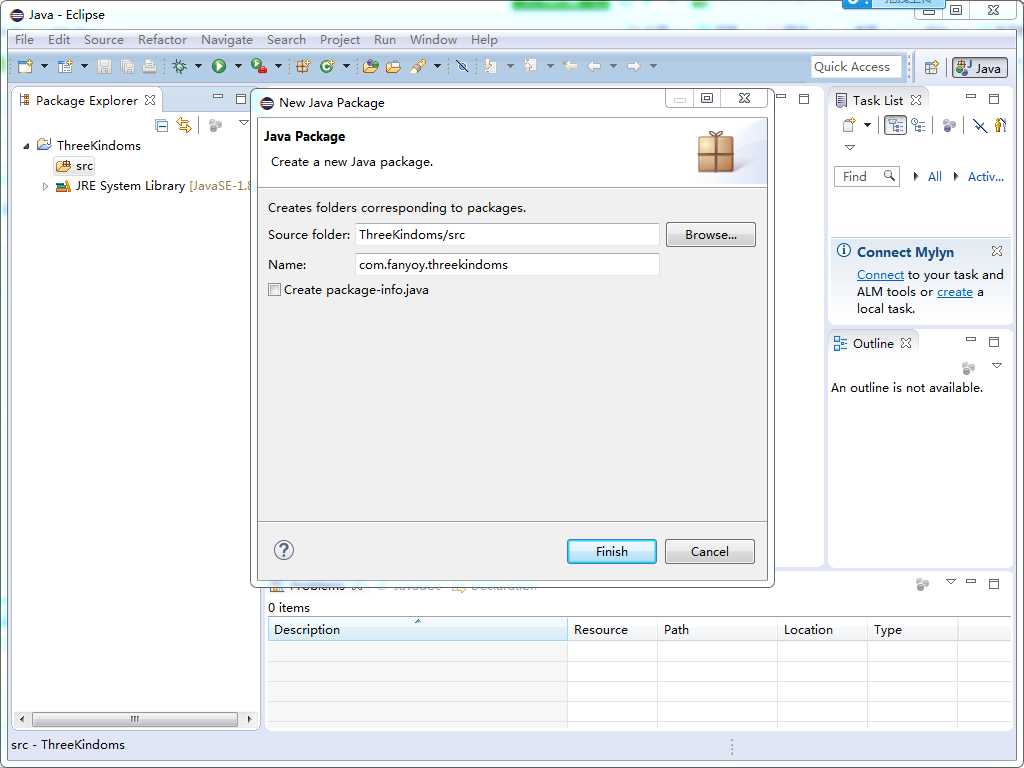This screenshot has width=1024, height=768.
Task: Open the New Task dropdown arrow
Action: point(867,125)
